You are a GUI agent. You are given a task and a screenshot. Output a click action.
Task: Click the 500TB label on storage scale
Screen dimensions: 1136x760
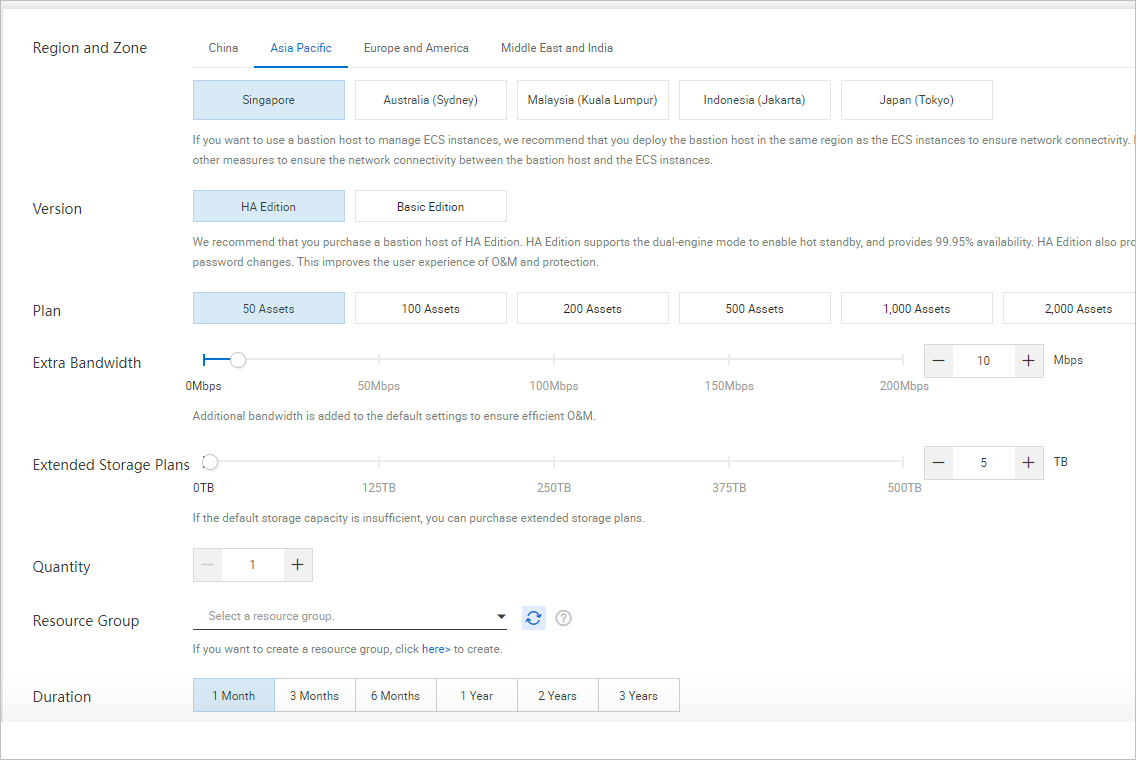click(x=904, y=488)
